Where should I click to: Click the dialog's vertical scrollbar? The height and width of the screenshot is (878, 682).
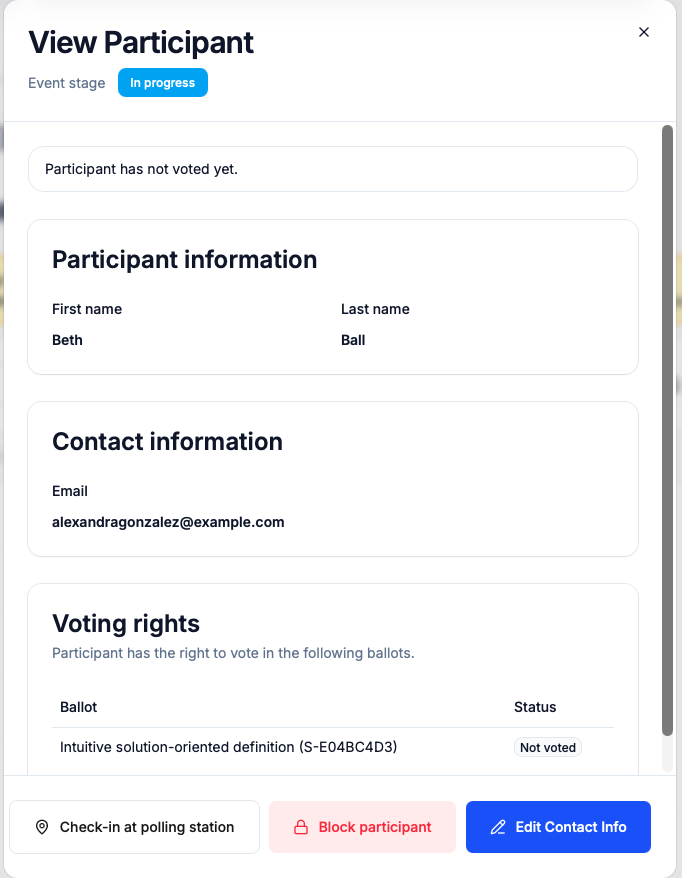667,430
